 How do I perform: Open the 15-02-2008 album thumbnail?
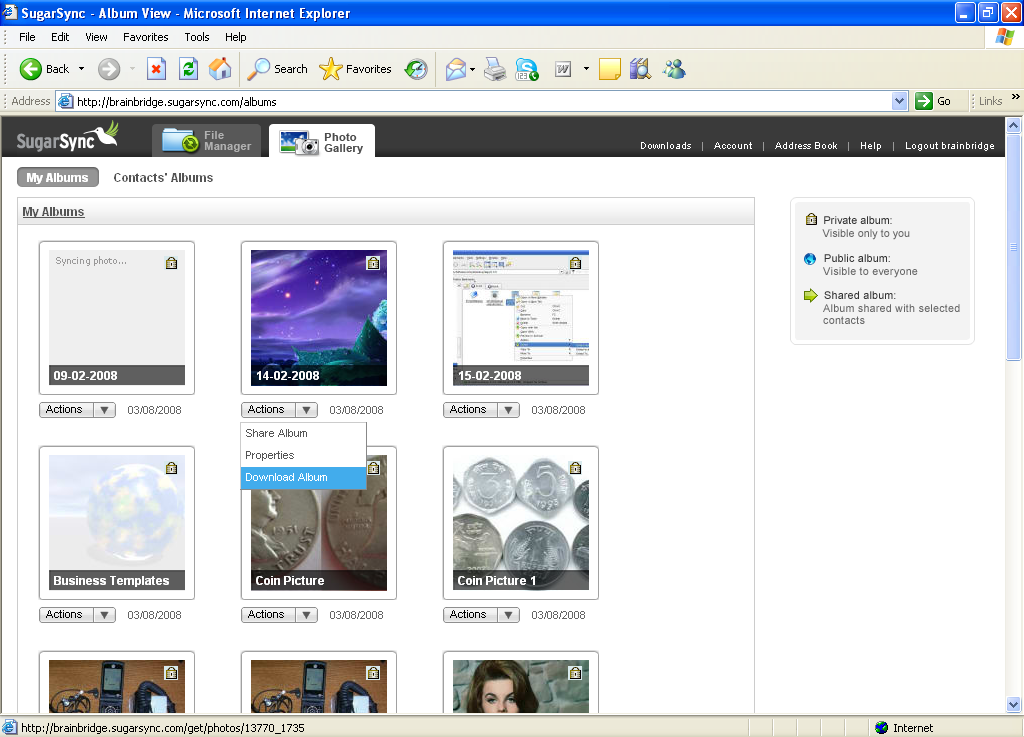[x=520, y=317]
